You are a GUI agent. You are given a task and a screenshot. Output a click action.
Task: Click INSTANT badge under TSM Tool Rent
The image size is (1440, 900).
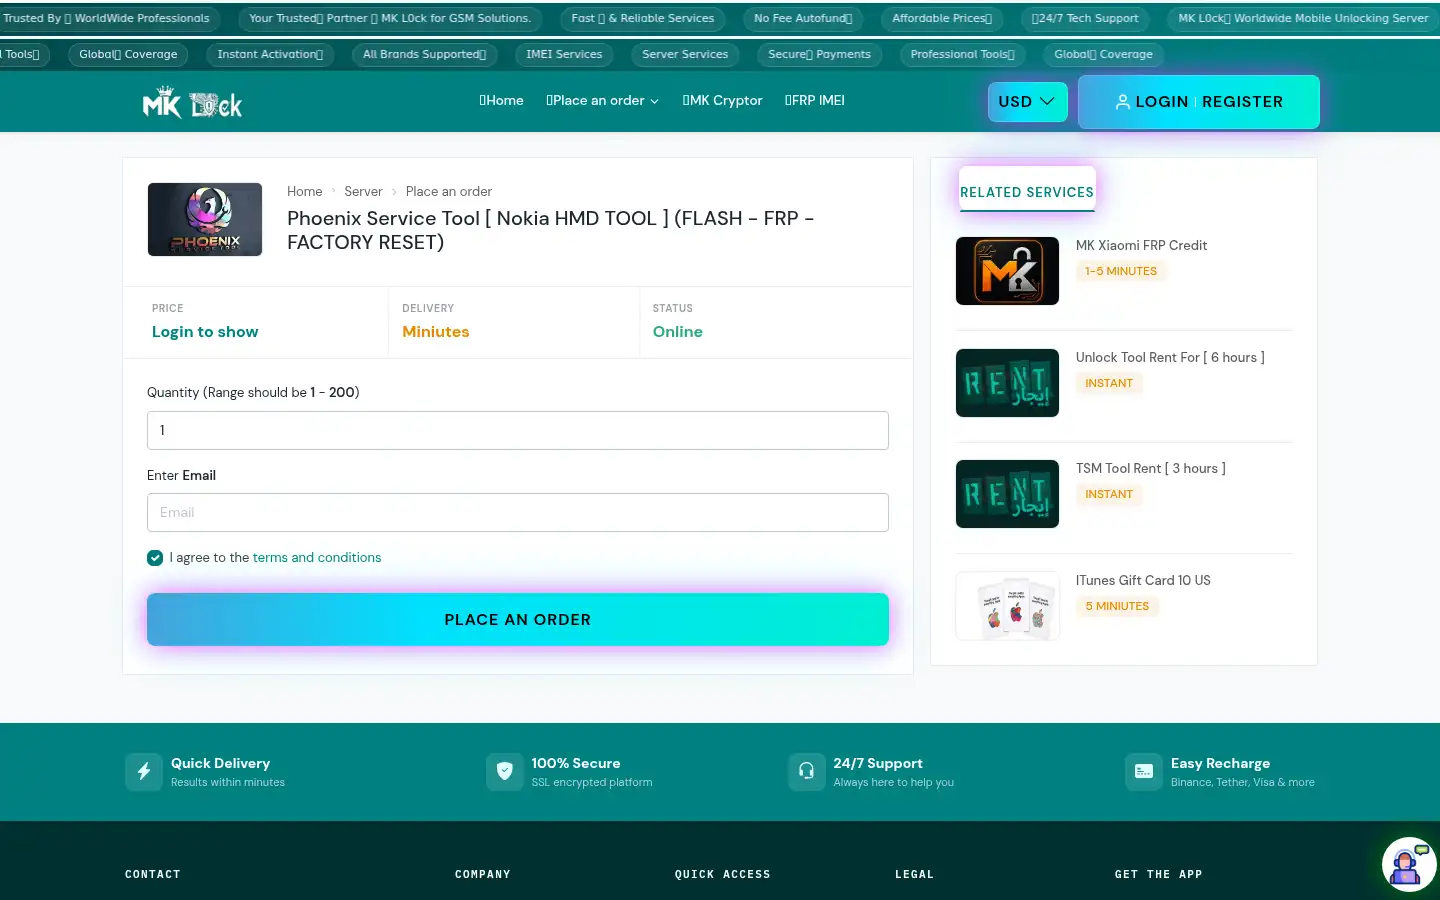point(1109,495)
